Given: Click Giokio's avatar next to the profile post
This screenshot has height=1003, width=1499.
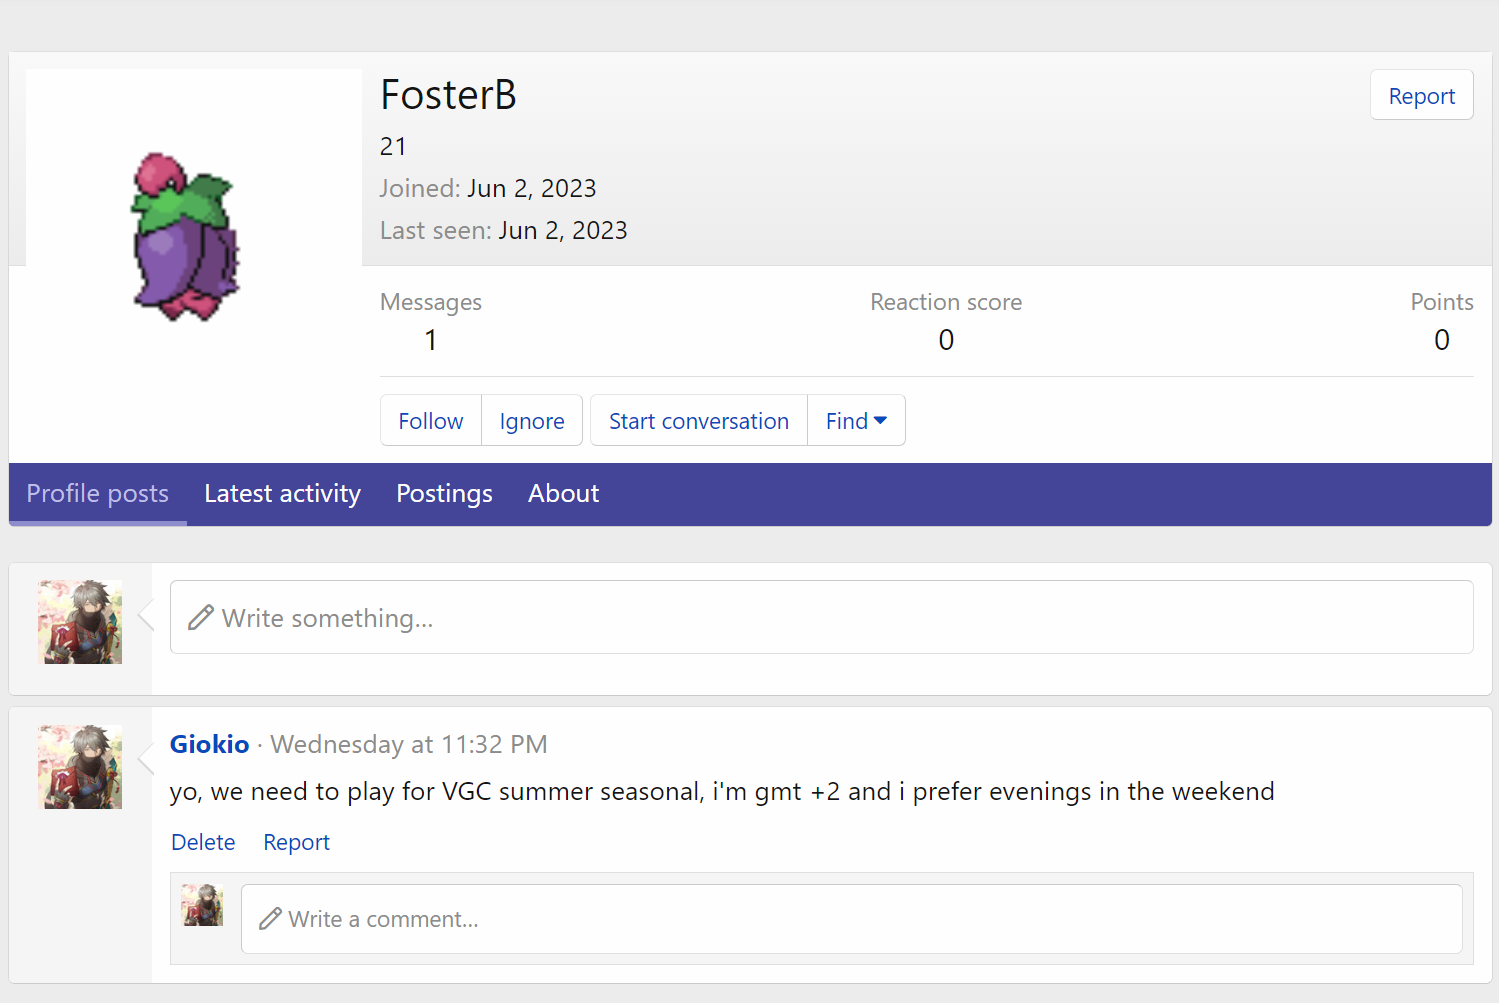Looking at the screenshot, I should click(x=80, y=767).
